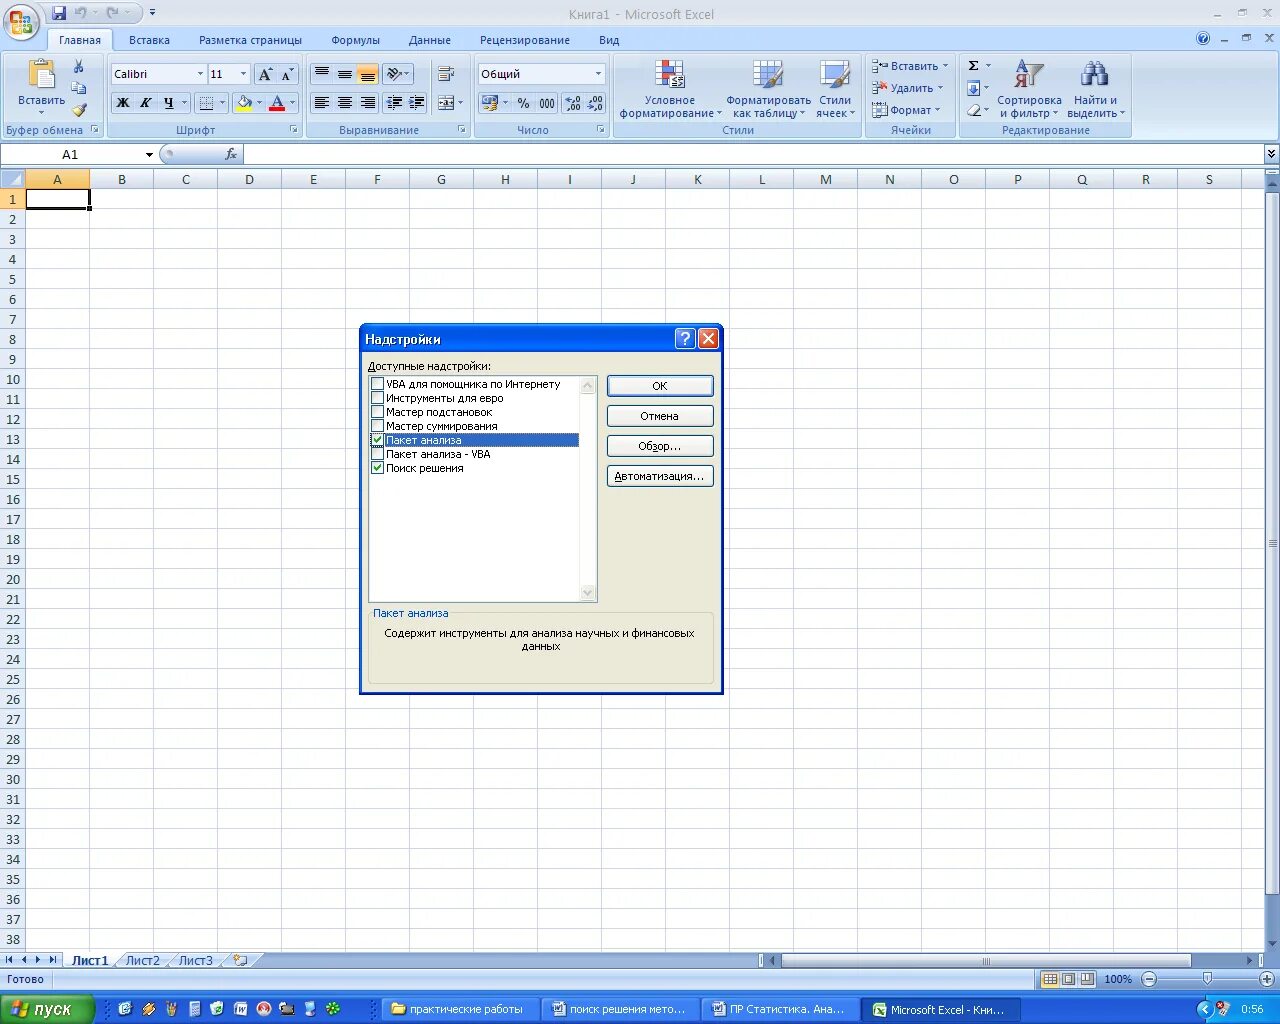Open 'Форматировать как таблицу' dropdown
This screenshot has width=1280, height=1024.
(x=768, y=89)
